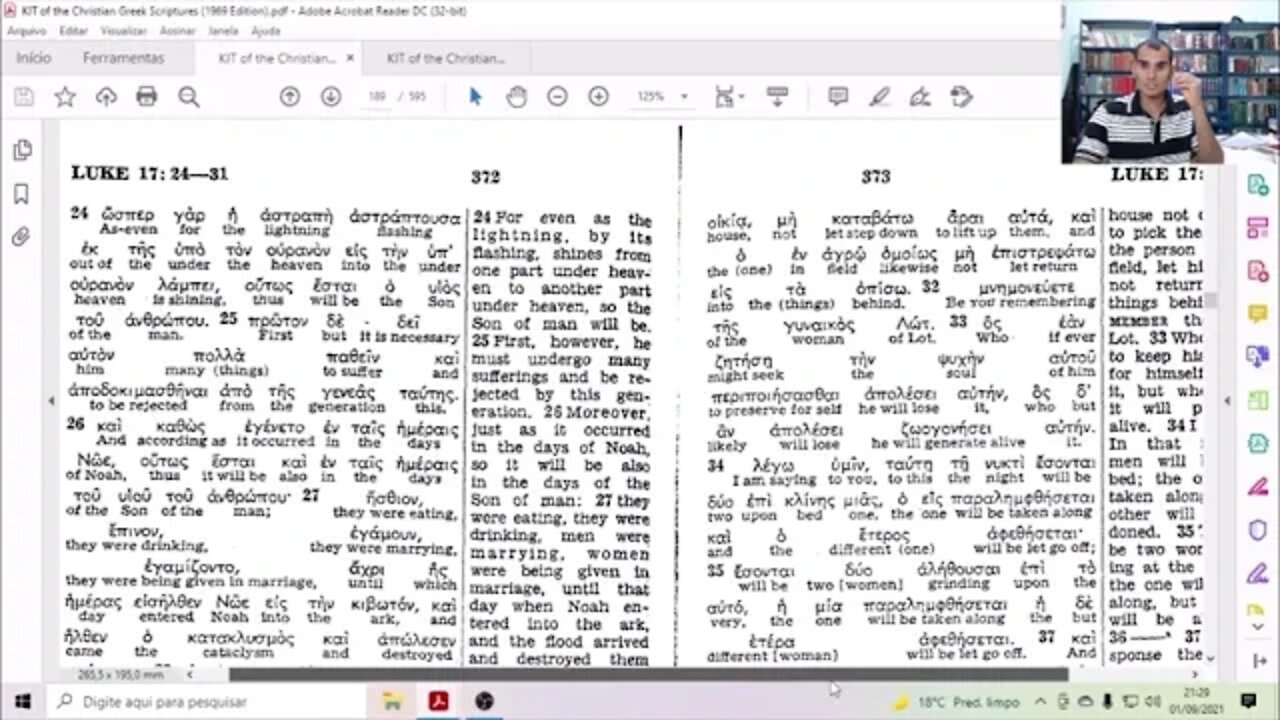Viewport: 1280px width, 720px height.
Task: Switch to the second KIT of the Christian tab
Action: point(446,58)
